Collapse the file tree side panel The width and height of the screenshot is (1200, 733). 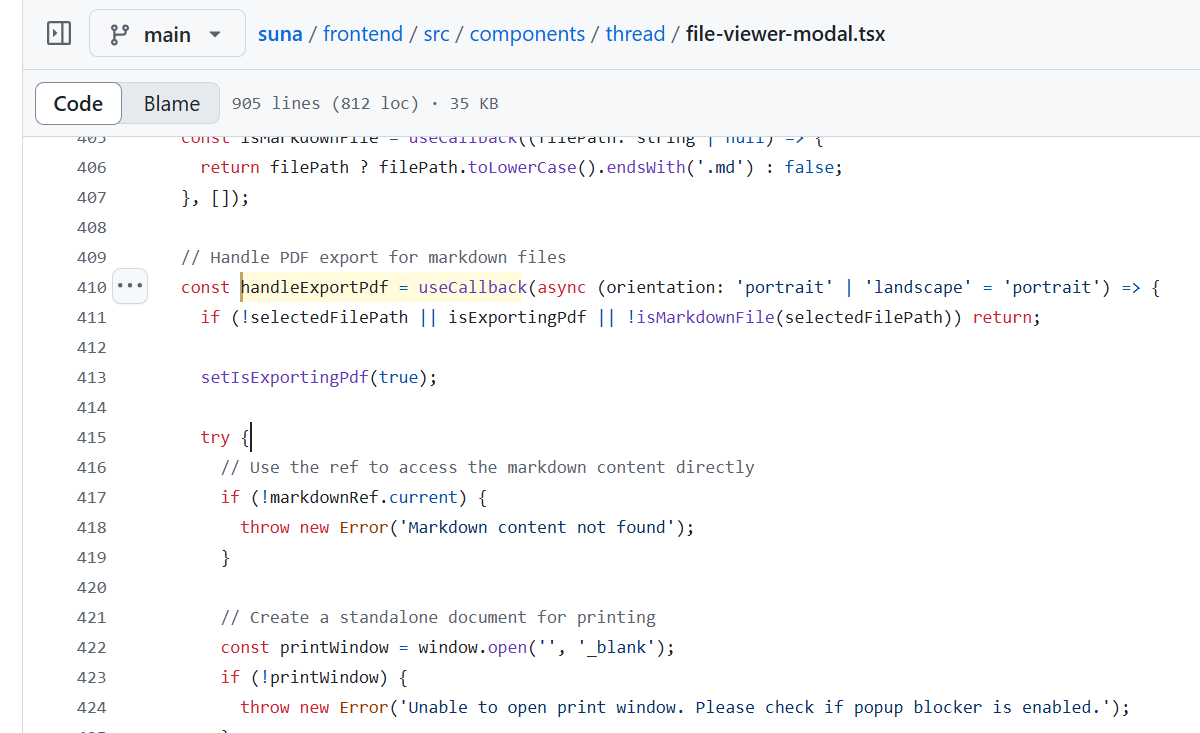click(x=58, y=33)
